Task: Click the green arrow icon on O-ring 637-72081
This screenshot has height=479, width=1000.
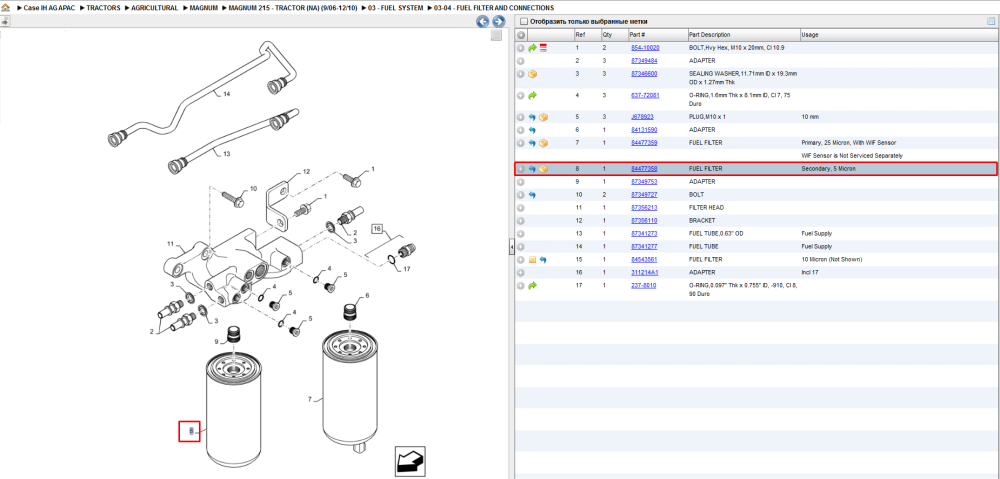Action: click(533, 96)
